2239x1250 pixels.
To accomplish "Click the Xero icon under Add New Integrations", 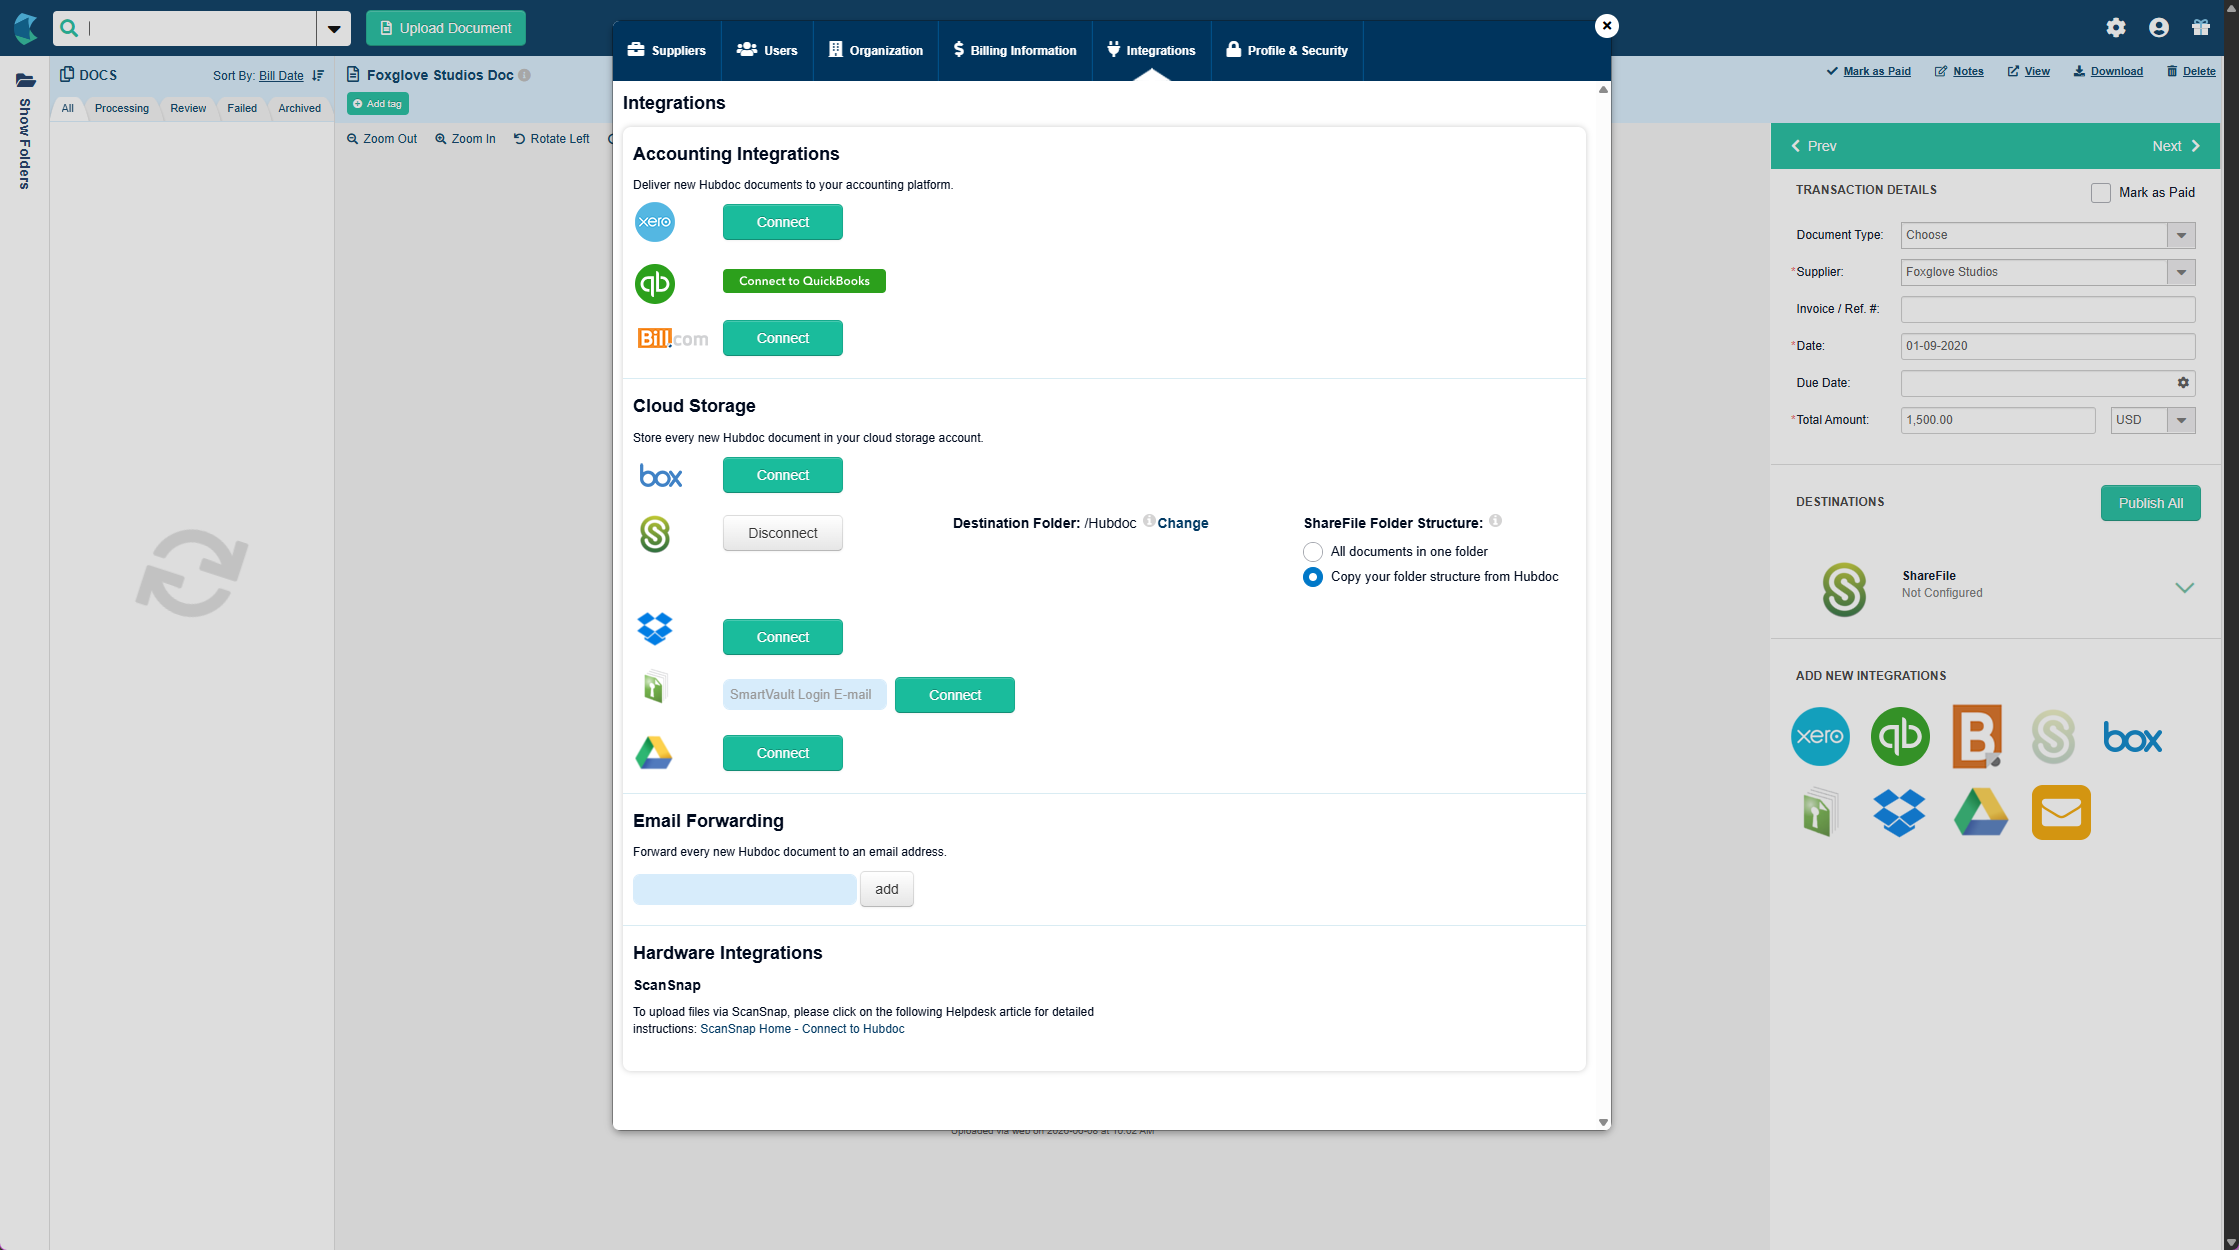I will tap(1820, 737).
